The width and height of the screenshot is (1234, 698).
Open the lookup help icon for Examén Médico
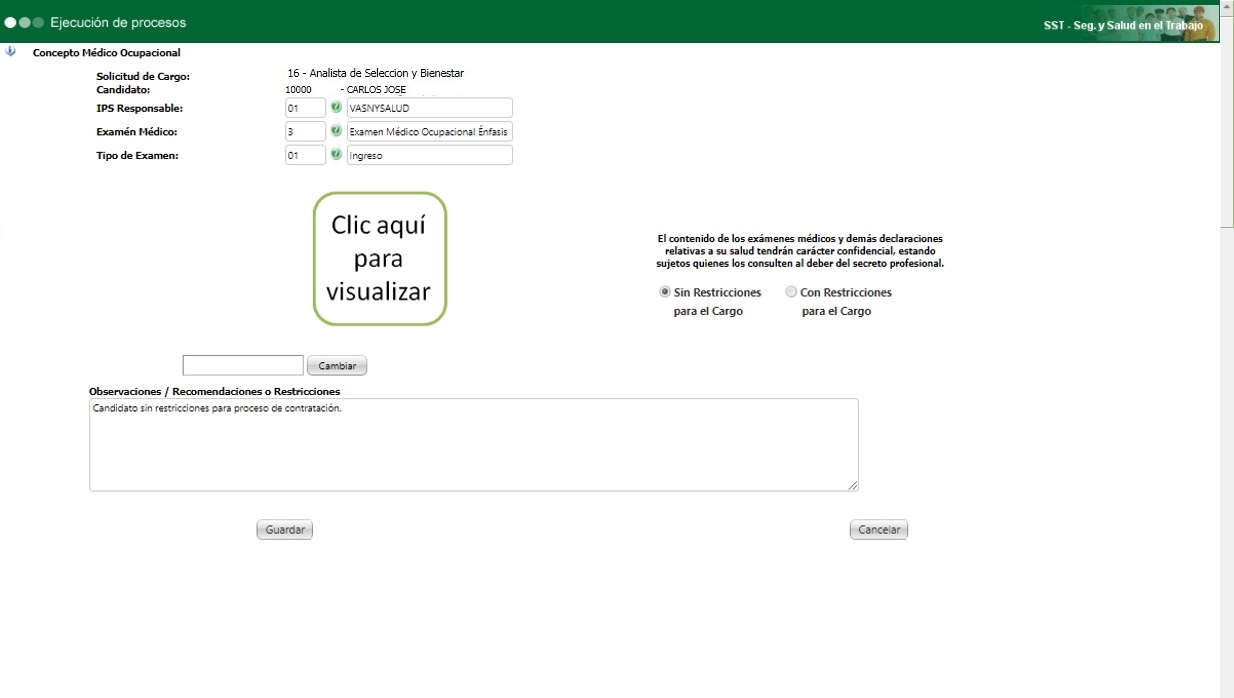click(336, 131)
